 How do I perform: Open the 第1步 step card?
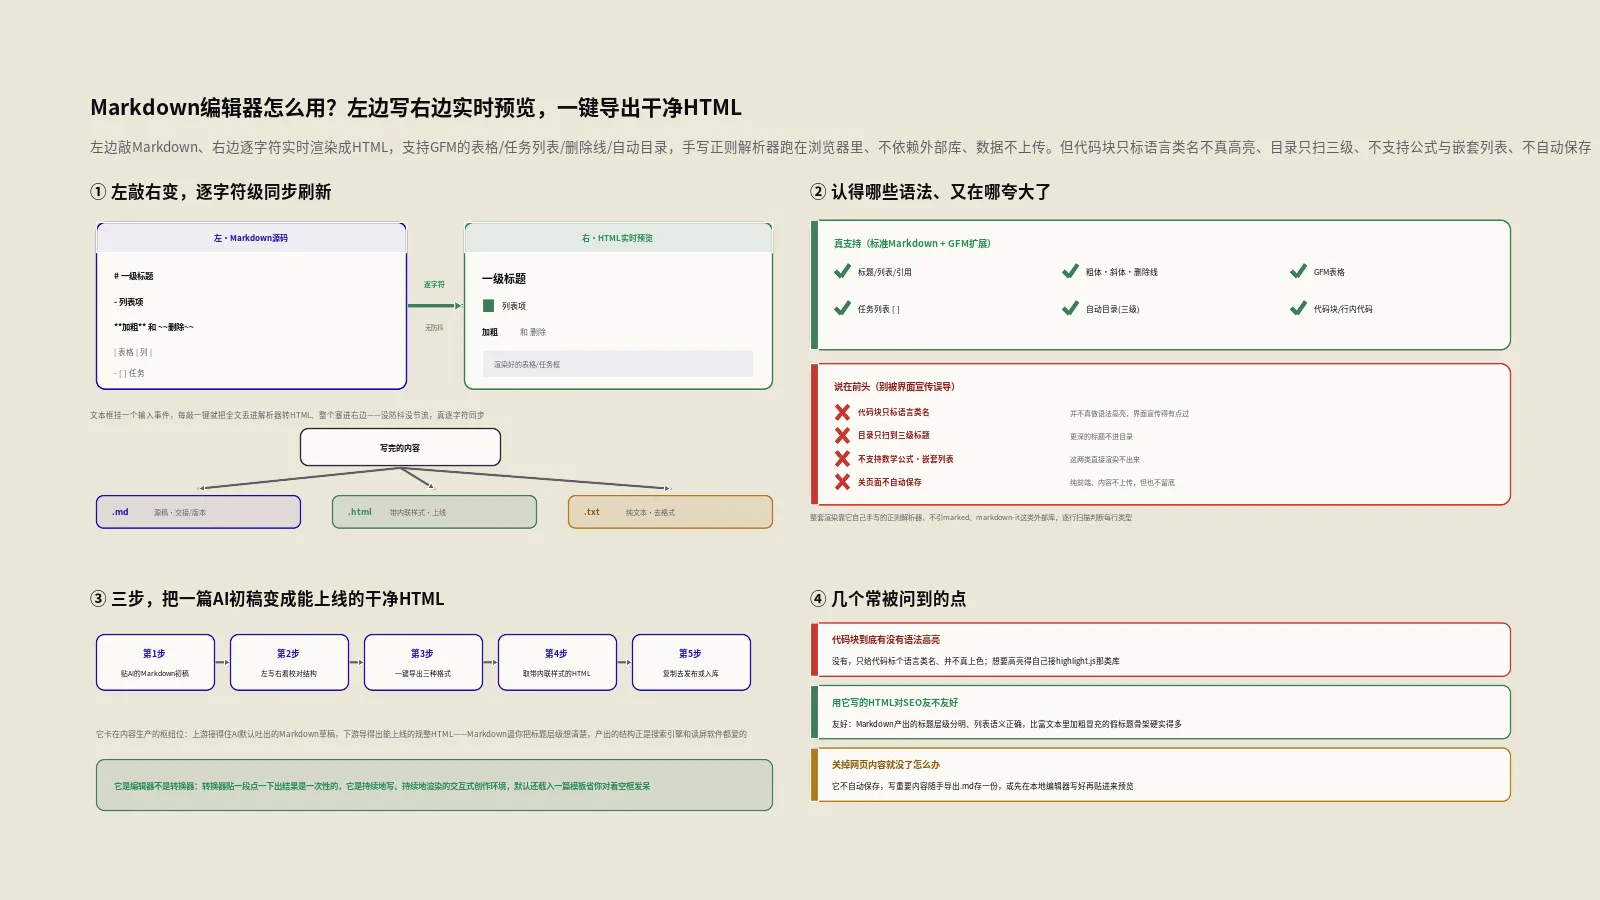[155, 662]
